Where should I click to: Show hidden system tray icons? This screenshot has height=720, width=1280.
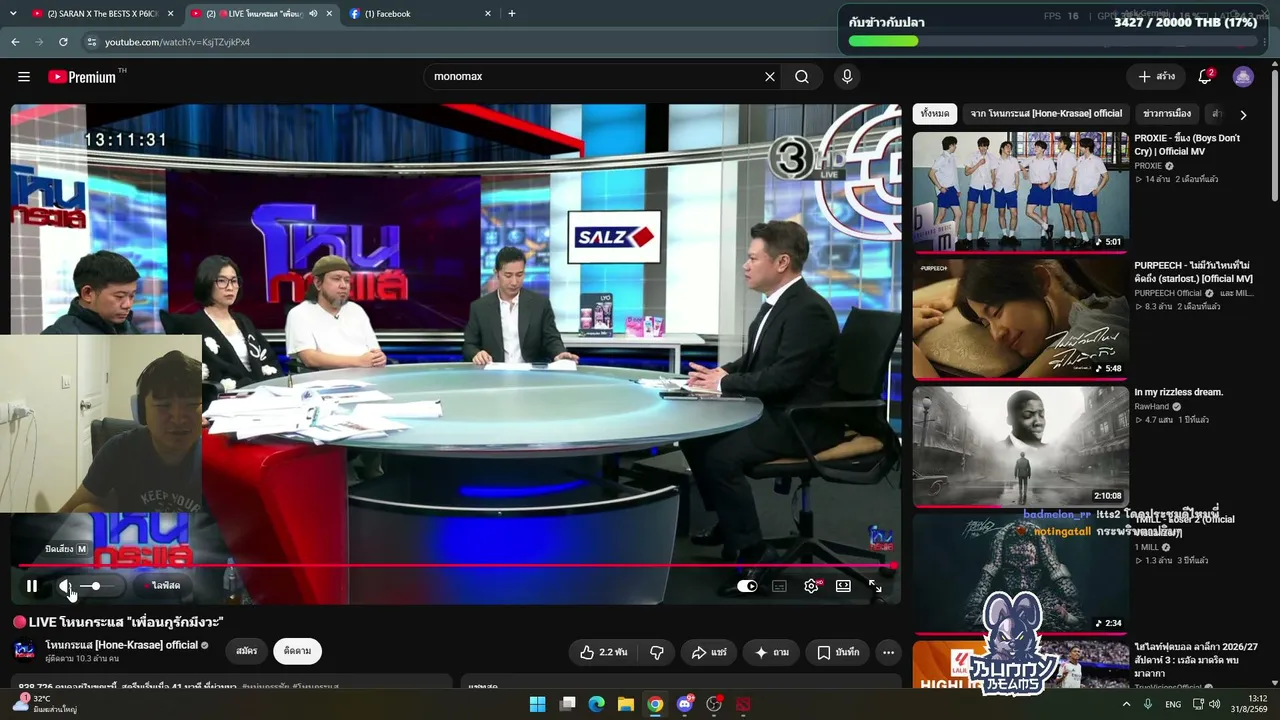(x=1126, y=704)
